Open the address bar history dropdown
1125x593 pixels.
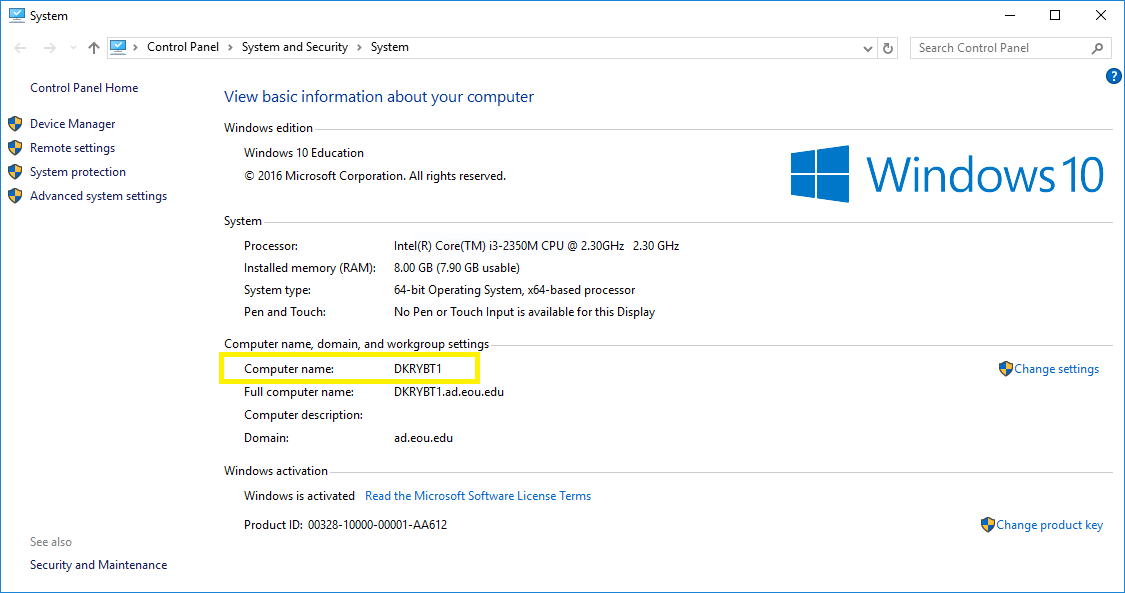[867, 47]
